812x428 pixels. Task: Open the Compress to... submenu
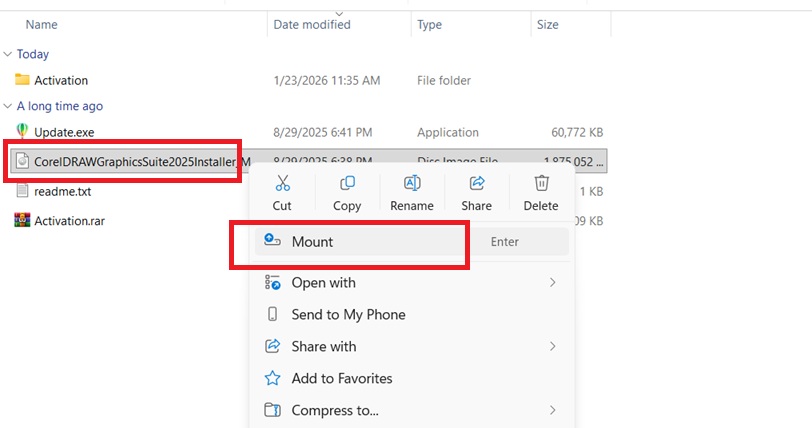[x=412, y=410]
